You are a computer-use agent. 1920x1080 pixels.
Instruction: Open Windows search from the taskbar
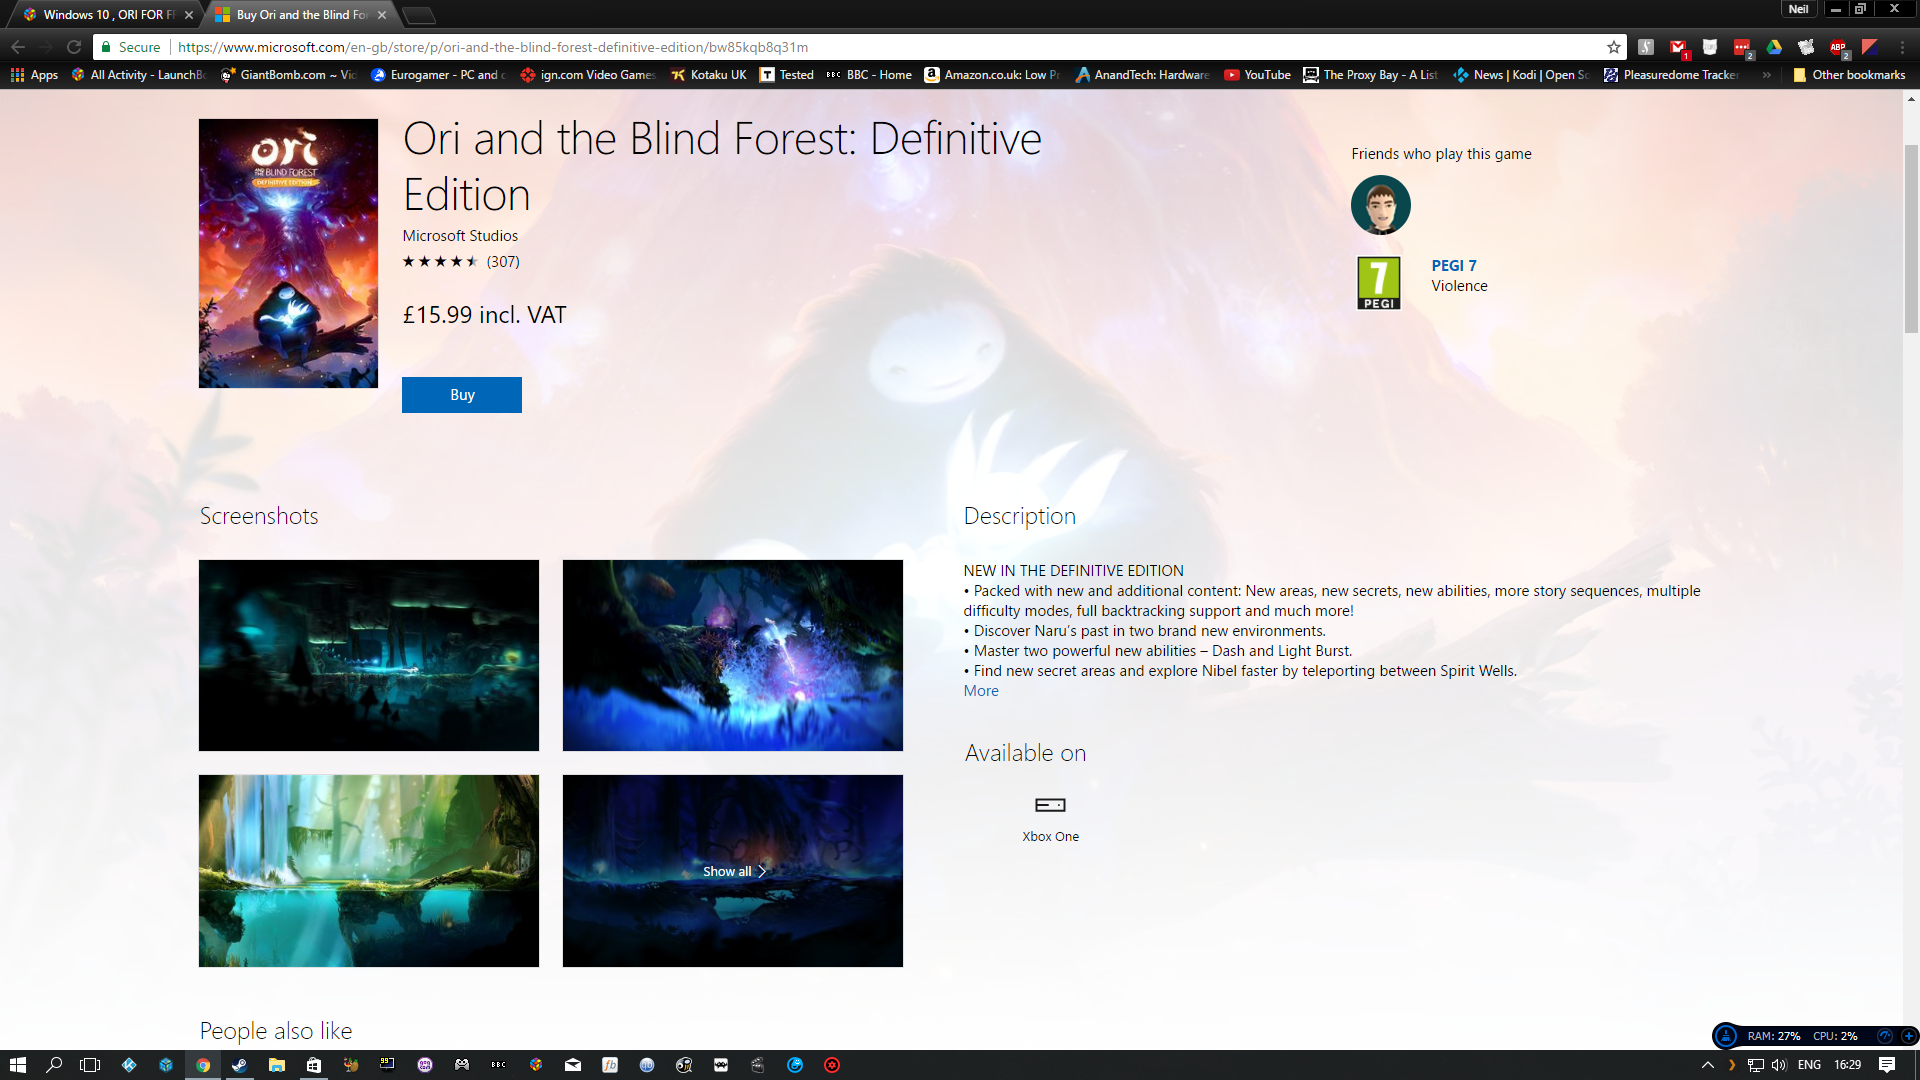tap(54, 1065)
